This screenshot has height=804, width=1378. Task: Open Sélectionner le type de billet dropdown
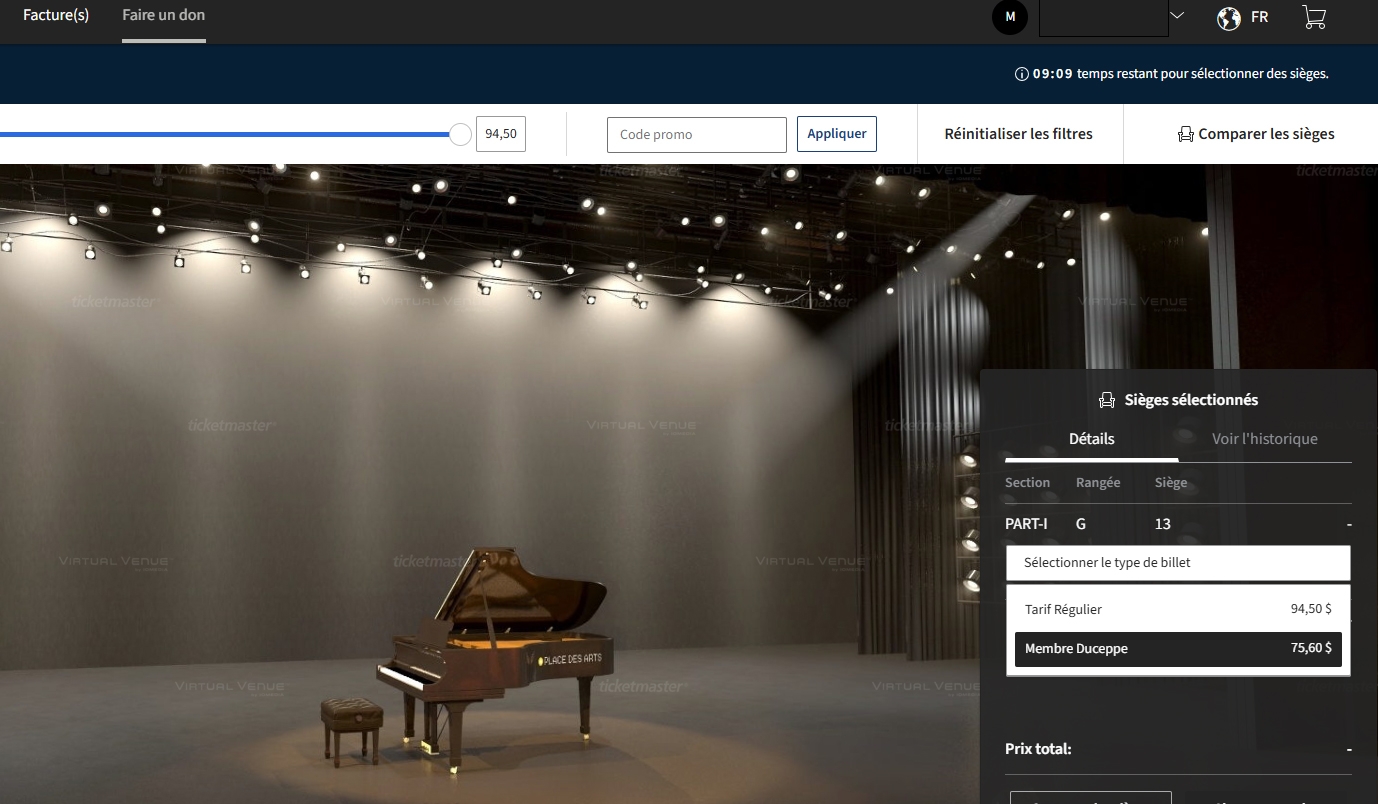[1178, 563]
